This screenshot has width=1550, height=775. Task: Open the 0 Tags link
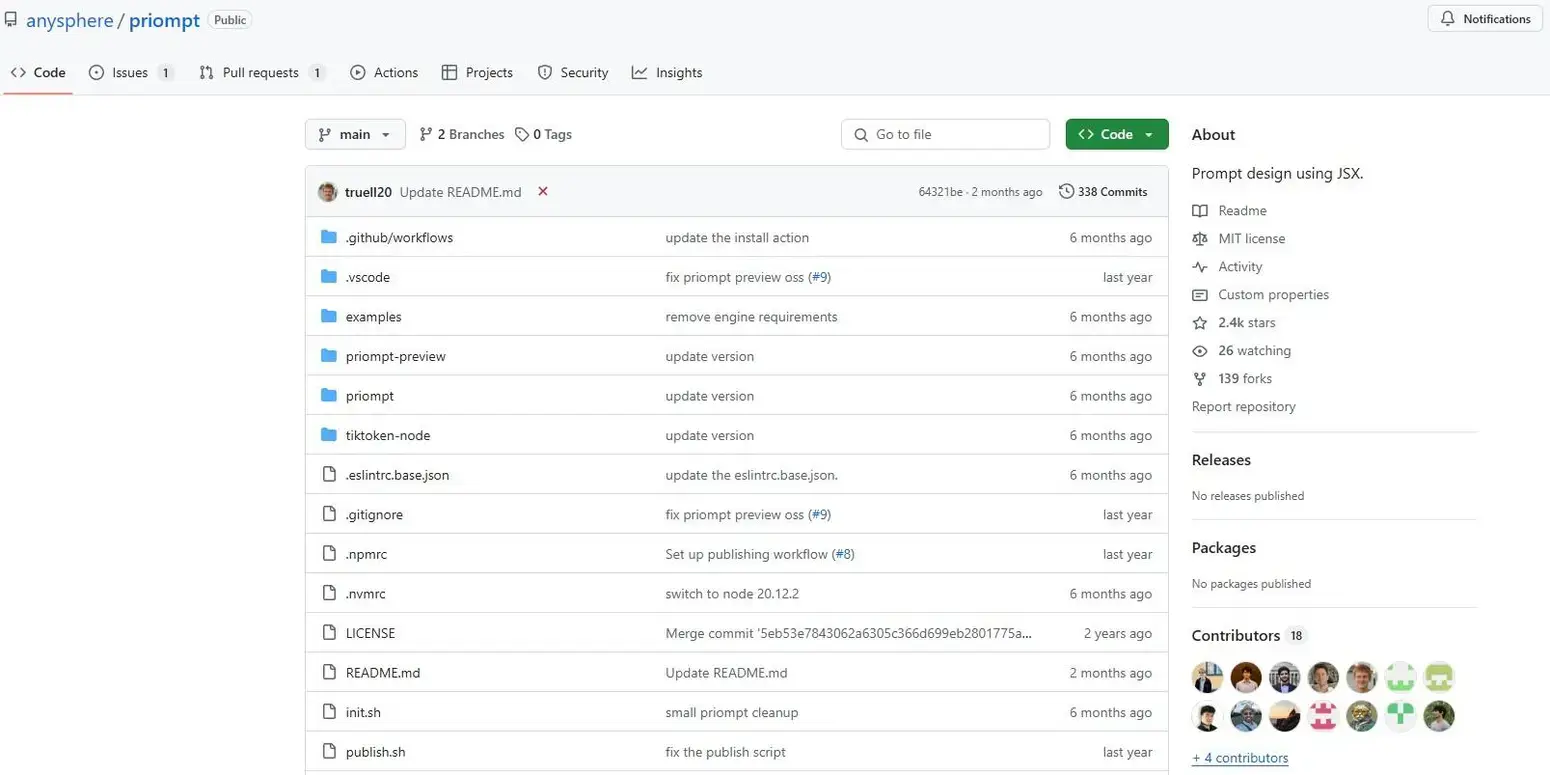(x=544, y=134)
